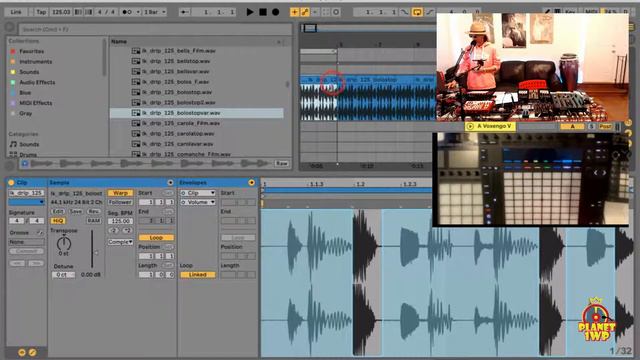Toggle Follow playback button

click(x=184, y=12)
